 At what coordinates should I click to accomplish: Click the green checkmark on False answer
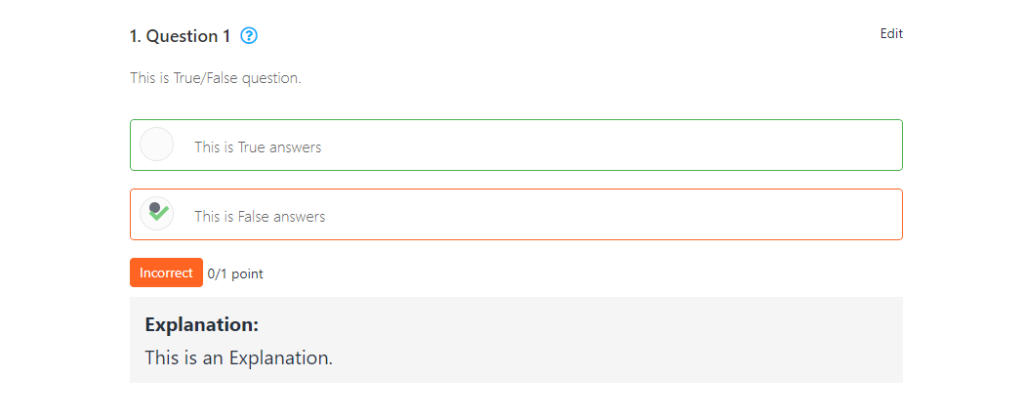pyautogui.click(x=158, y=213)
